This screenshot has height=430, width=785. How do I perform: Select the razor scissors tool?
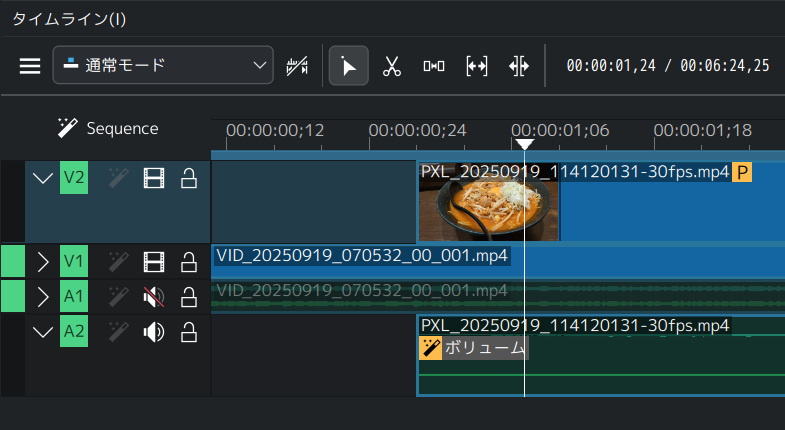(391, 66)
